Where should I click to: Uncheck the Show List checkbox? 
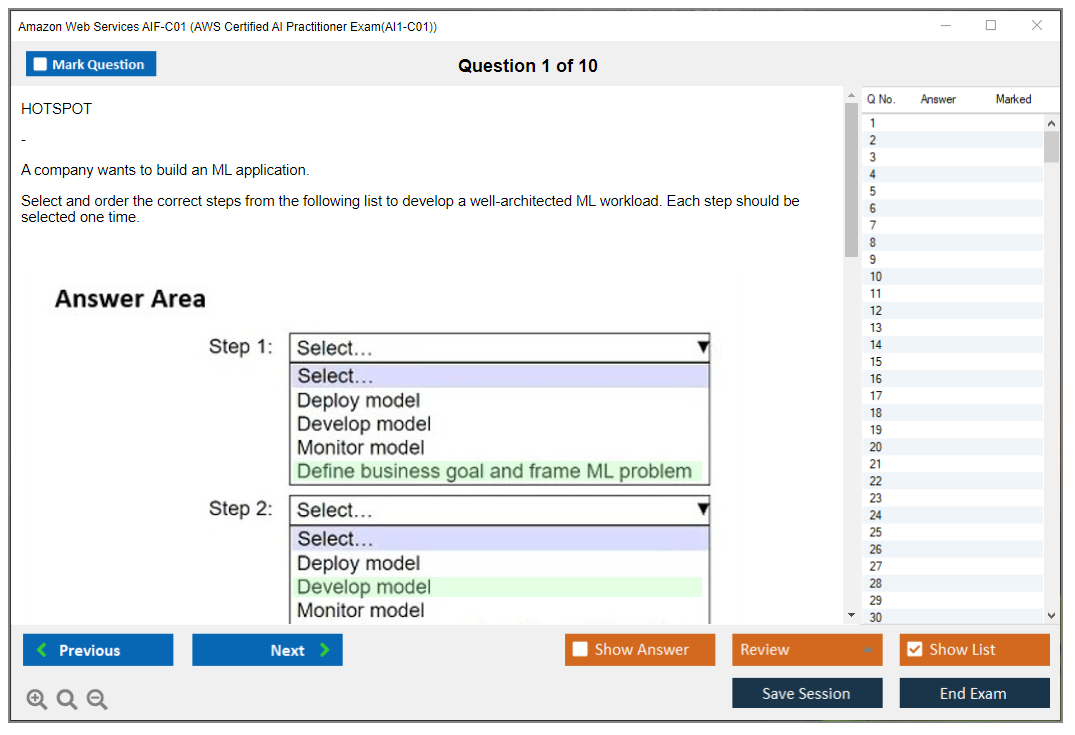click(914, 650)
